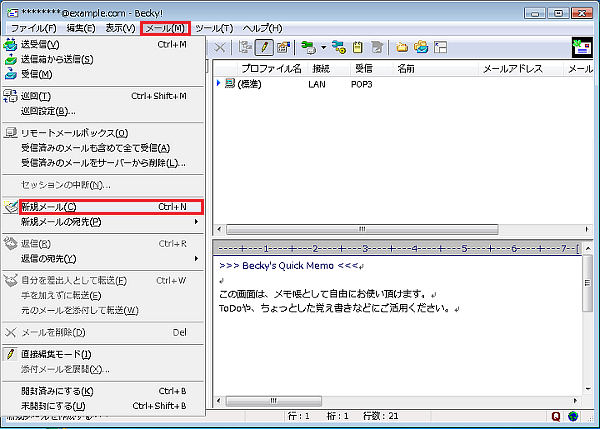
Task: Click left arrow of profile list scrollbar
Action: [x=219, y=229]
